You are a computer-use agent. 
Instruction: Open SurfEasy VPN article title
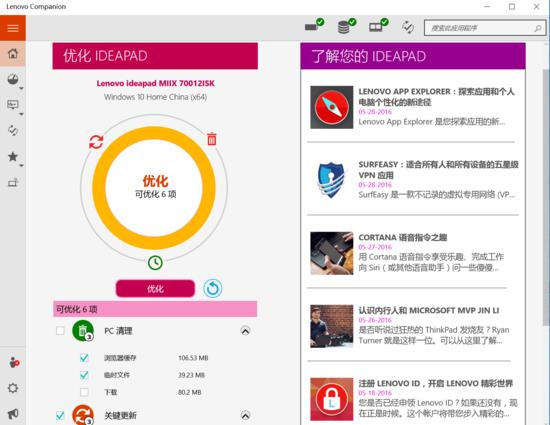tap(438, 170)
